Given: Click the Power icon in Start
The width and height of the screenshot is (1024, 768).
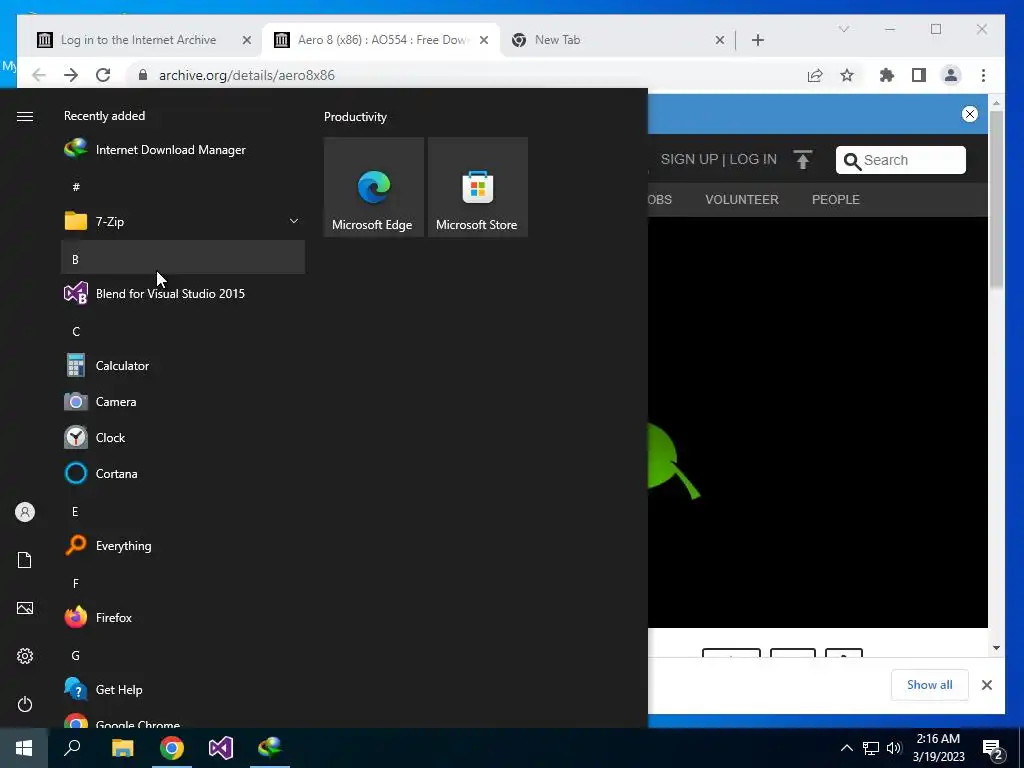Looking at the screenshot, I should pyautogui.click(x=25, y=704).
